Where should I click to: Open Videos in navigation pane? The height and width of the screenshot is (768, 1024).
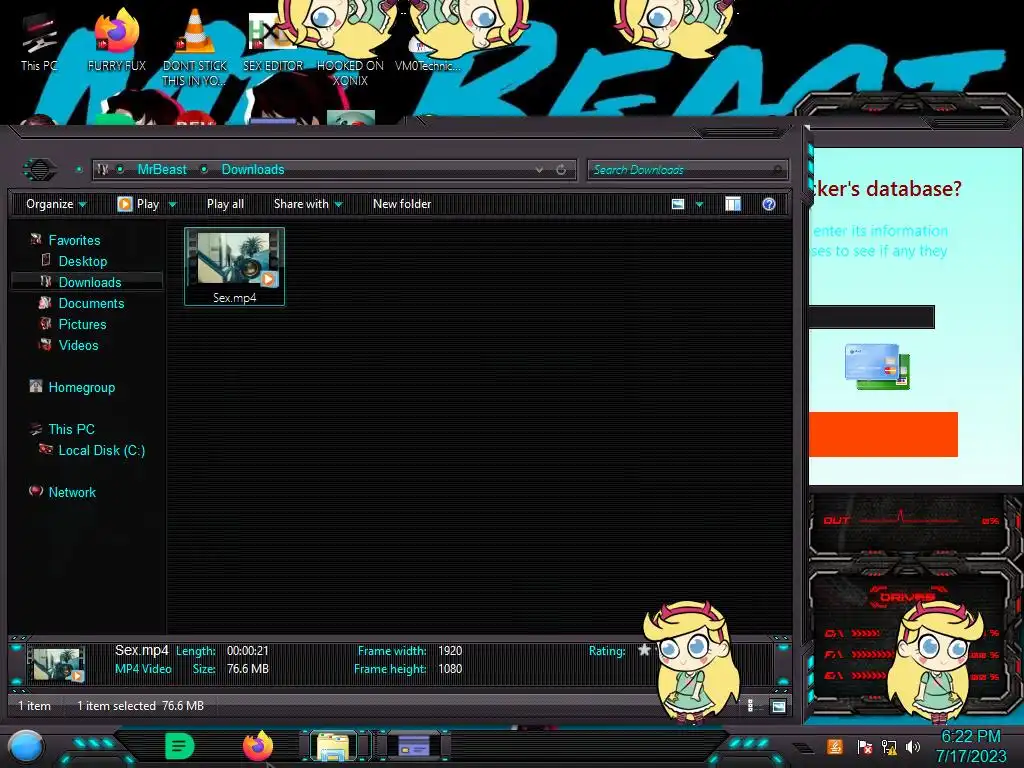[78, 345]
